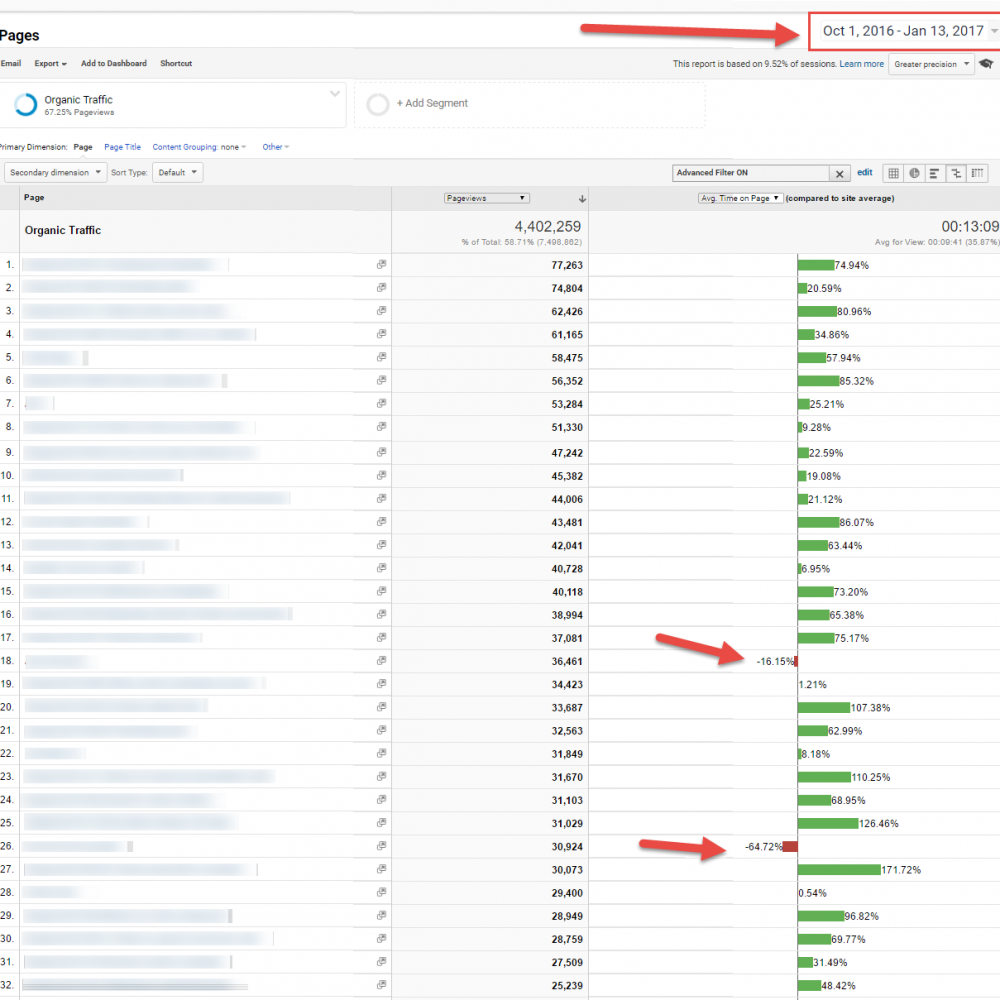Open row 58,475 page external link icon
This screenshot has height=1000, width=1000.
coord(381,357)
